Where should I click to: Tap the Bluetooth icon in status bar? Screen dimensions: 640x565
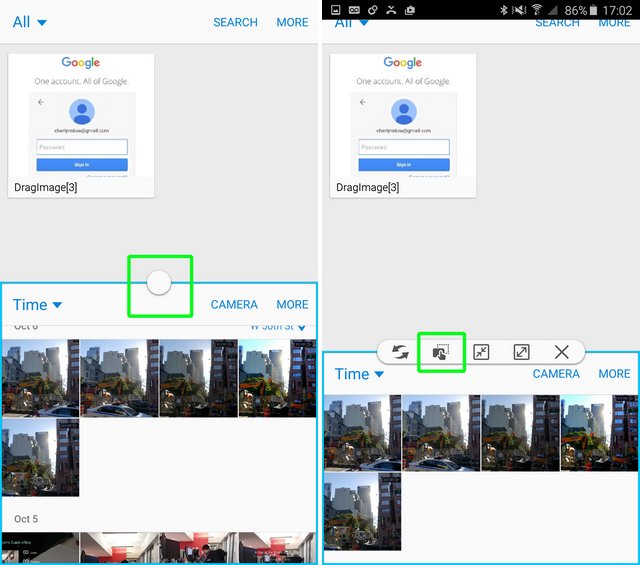tap(503, 10)
